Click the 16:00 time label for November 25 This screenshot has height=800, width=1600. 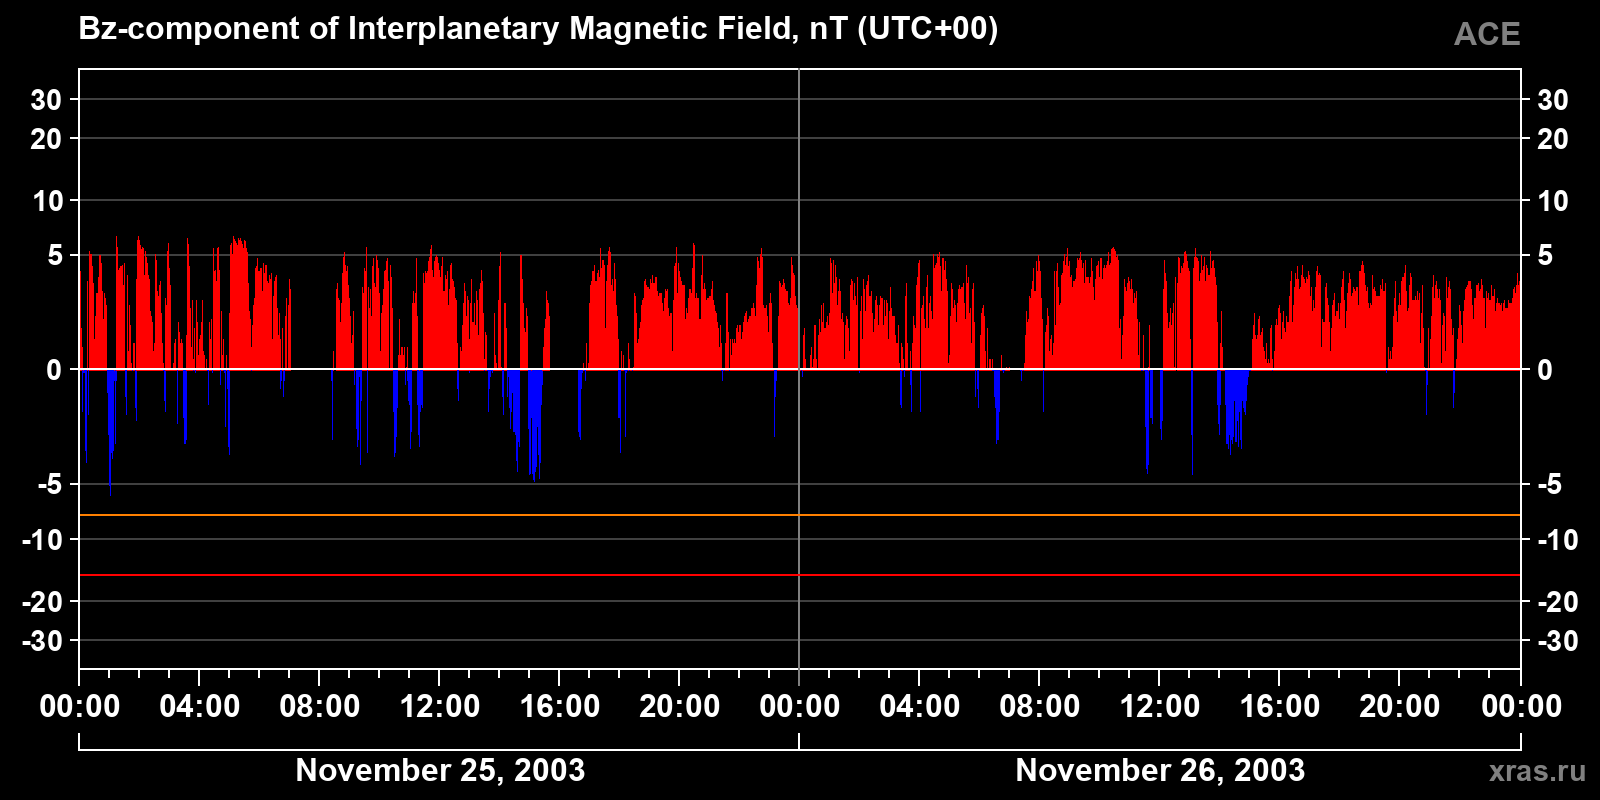point(560,707)
